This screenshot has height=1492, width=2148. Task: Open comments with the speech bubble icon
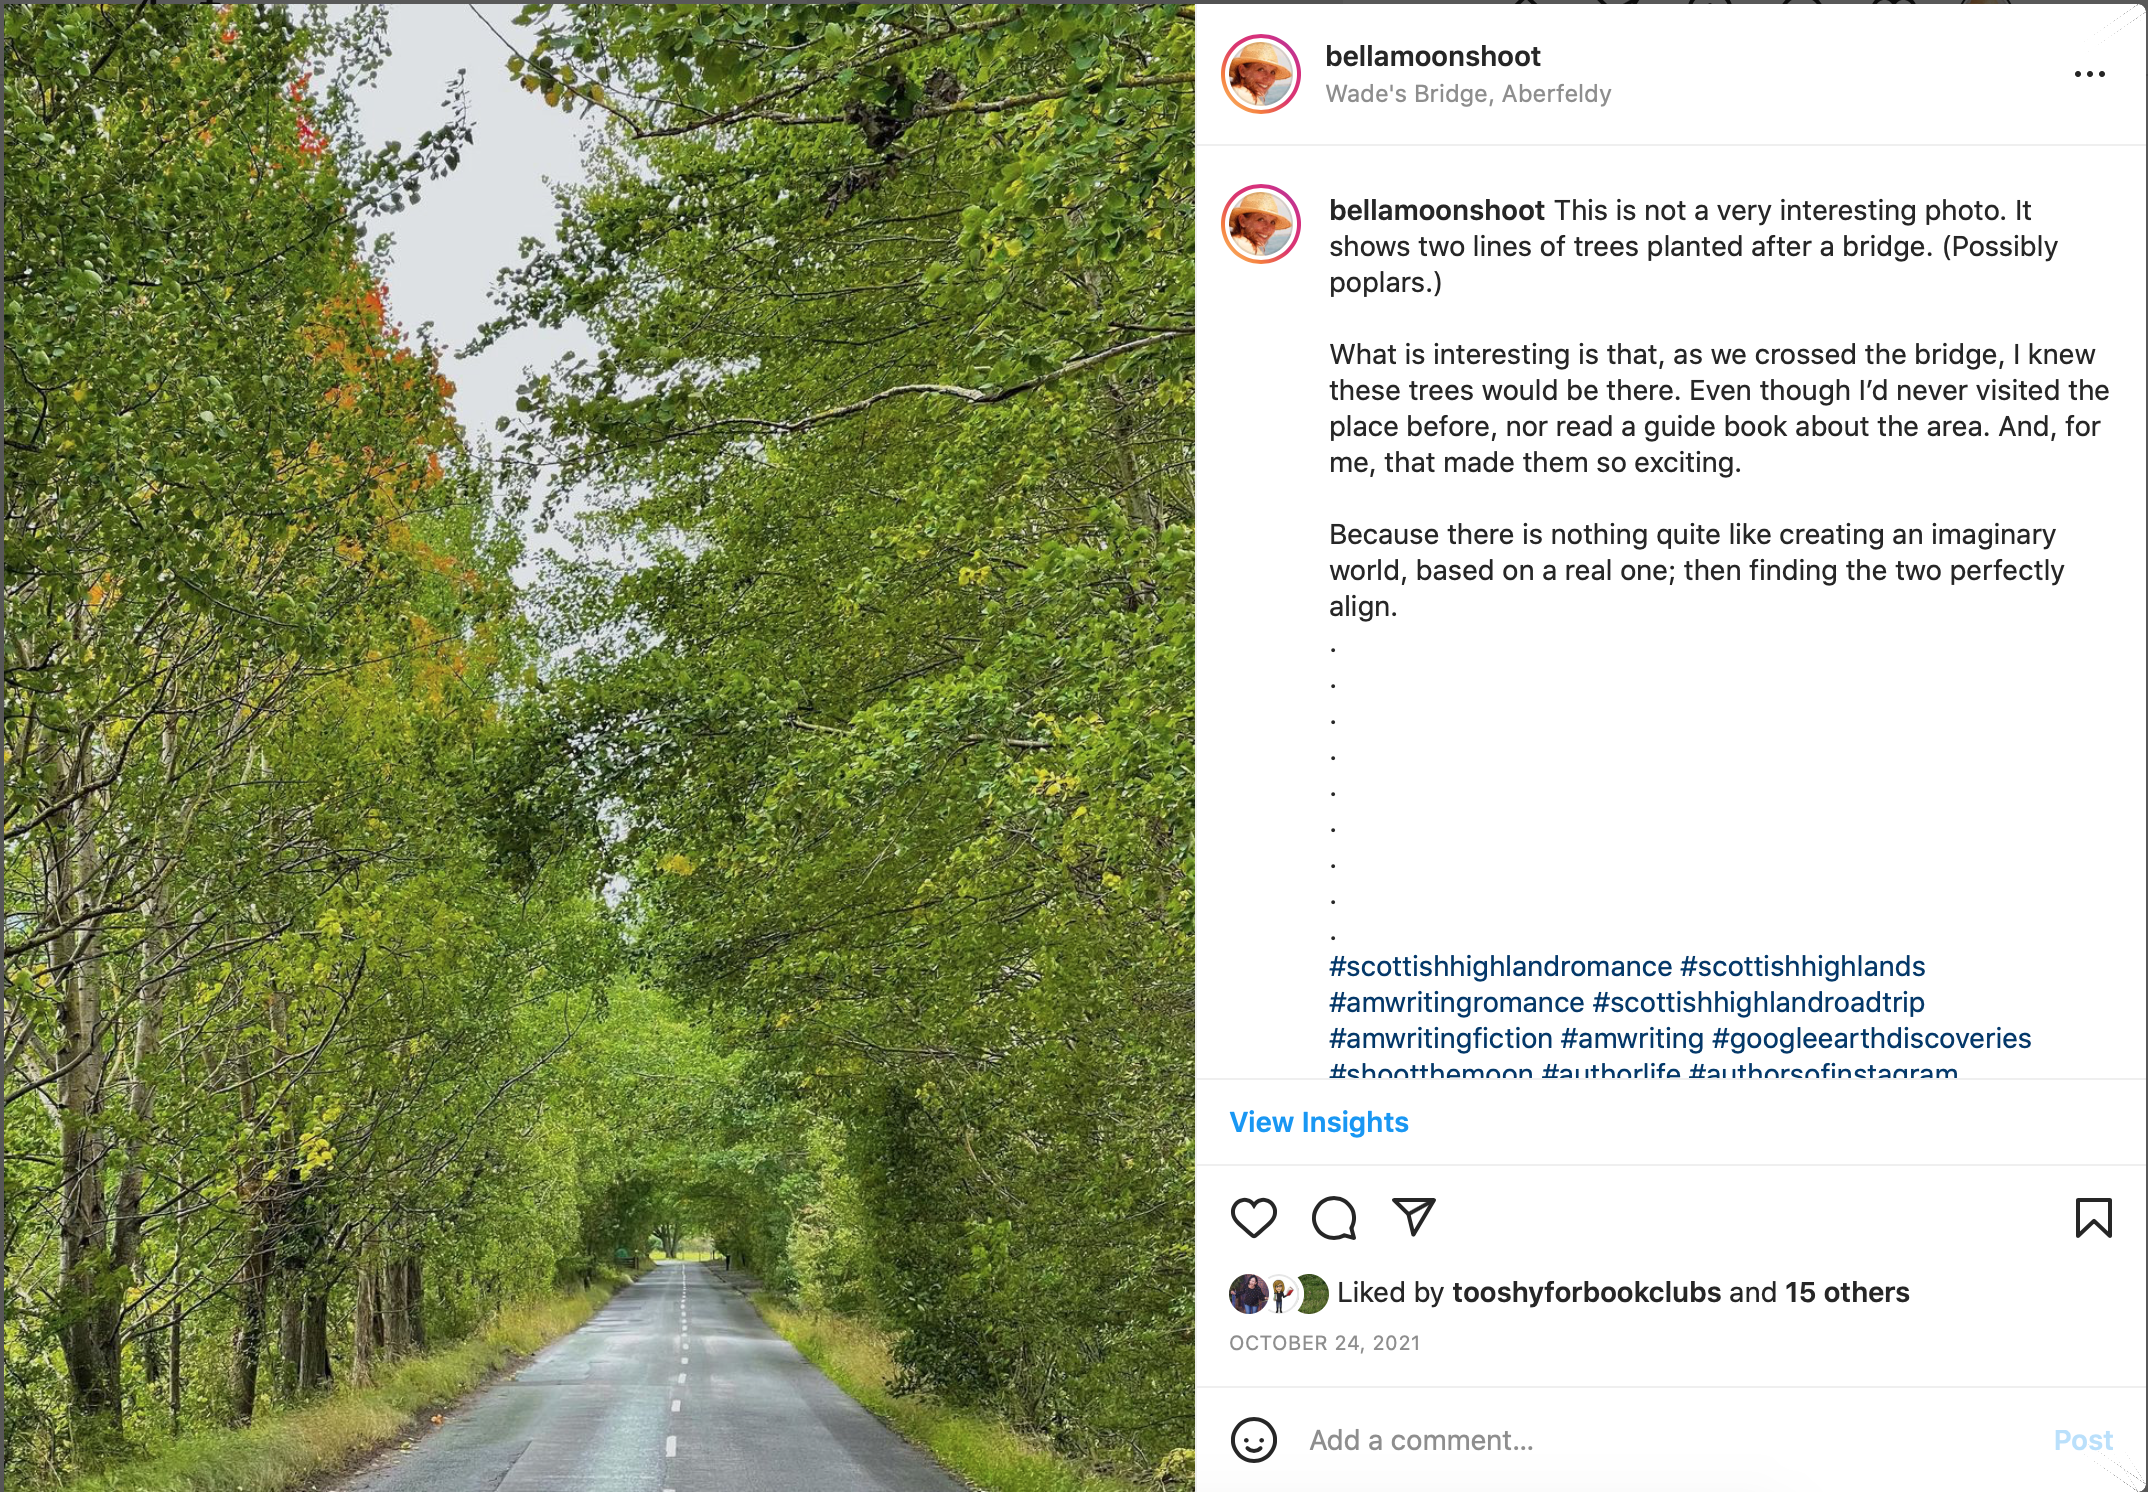pos(1333,1217)
